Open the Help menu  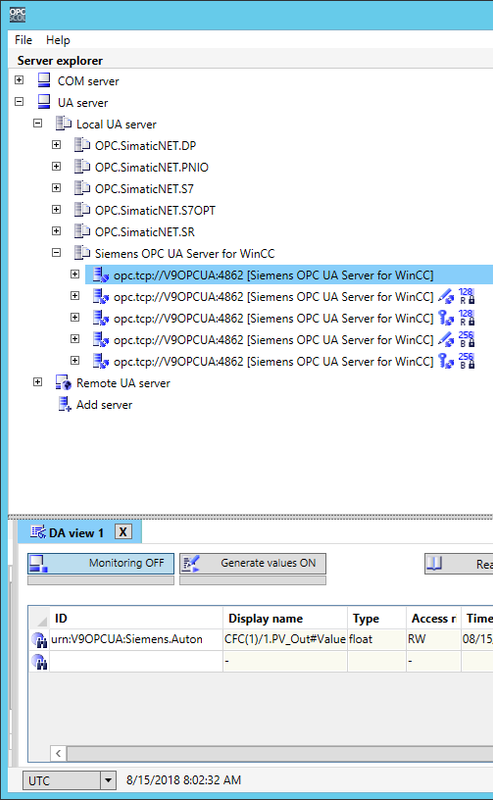click(x=58, y=40)
